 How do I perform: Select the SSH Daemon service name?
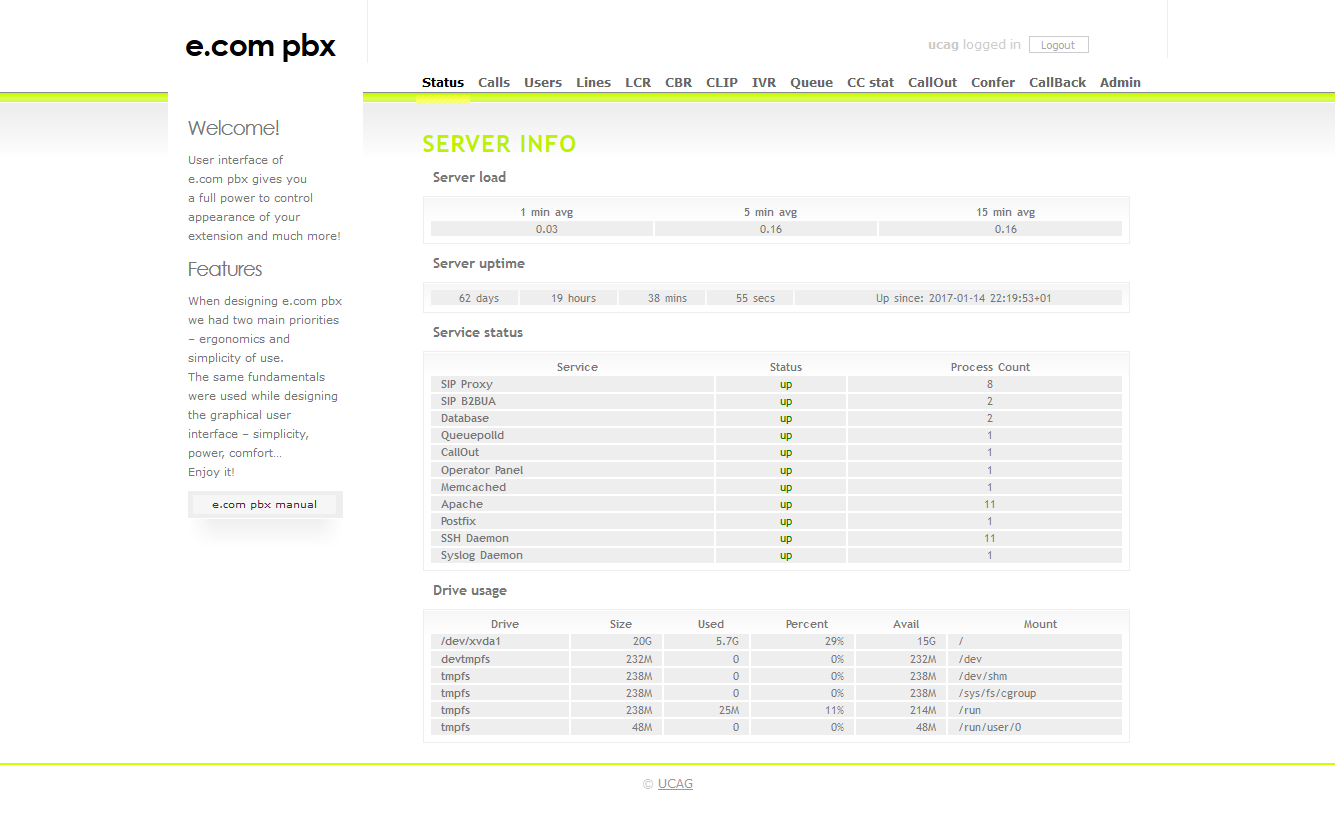click(475, 538)
